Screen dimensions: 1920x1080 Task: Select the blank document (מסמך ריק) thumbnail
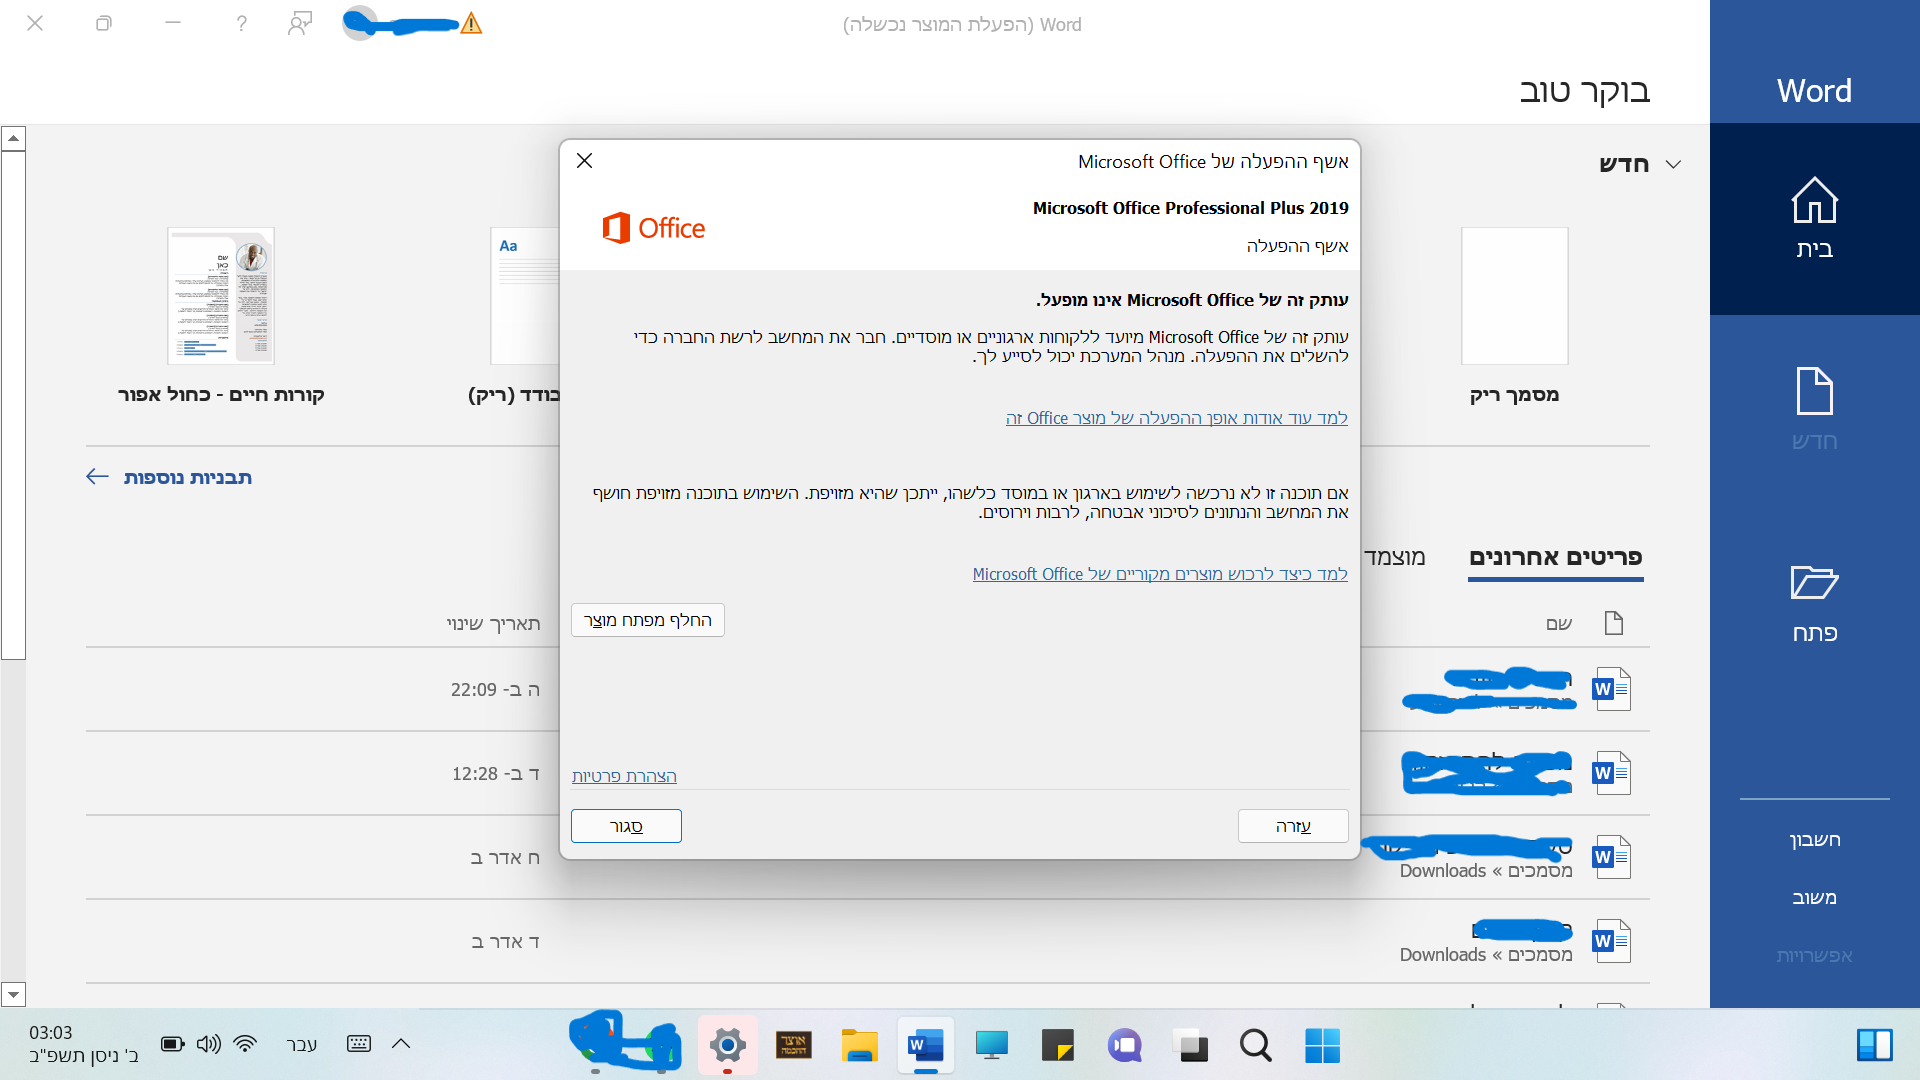pyautogui.click(x=1514, y=296)
